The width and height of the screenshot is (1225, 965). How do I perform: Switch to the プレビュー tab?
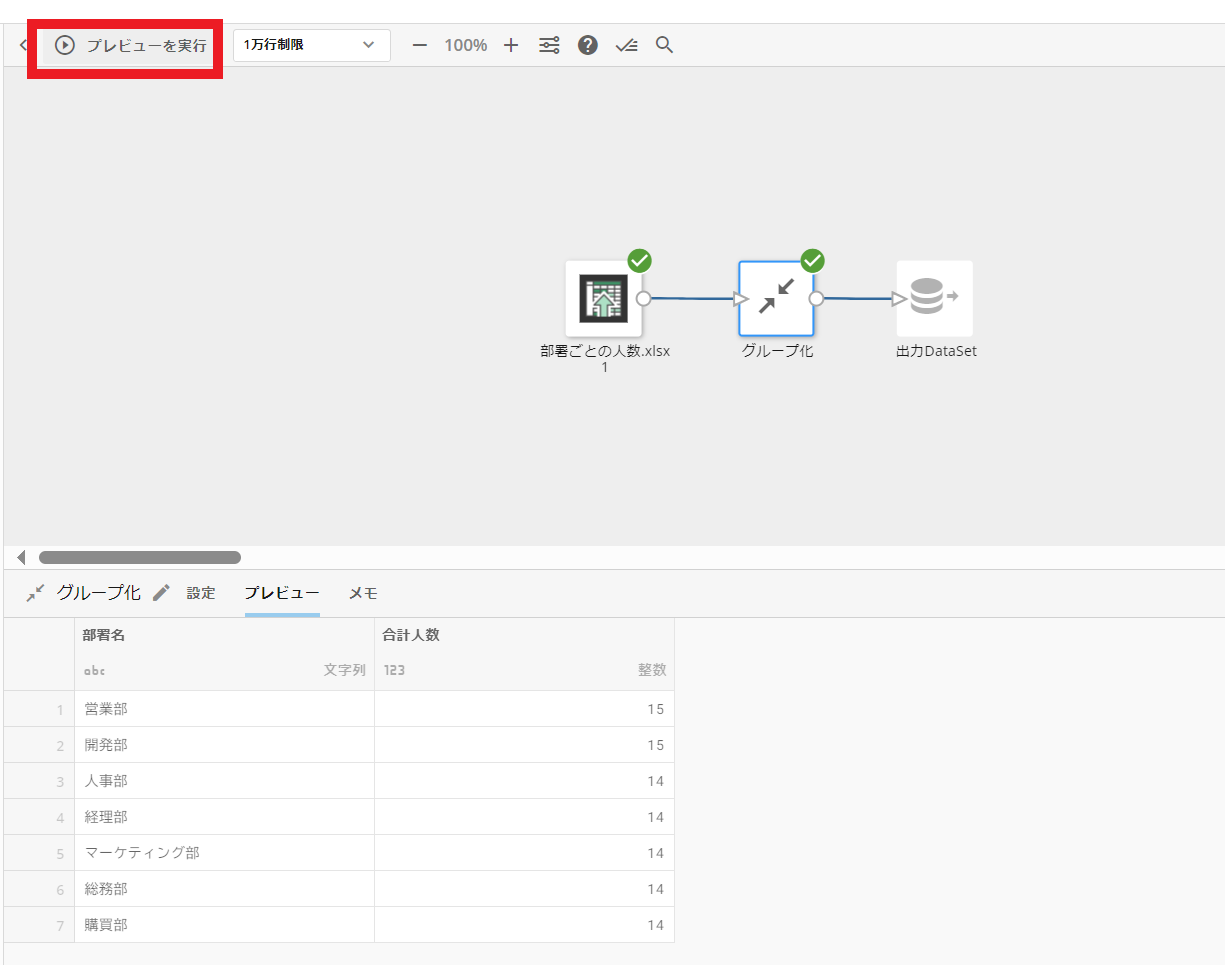pyautogui.click(x=282, y=593)
